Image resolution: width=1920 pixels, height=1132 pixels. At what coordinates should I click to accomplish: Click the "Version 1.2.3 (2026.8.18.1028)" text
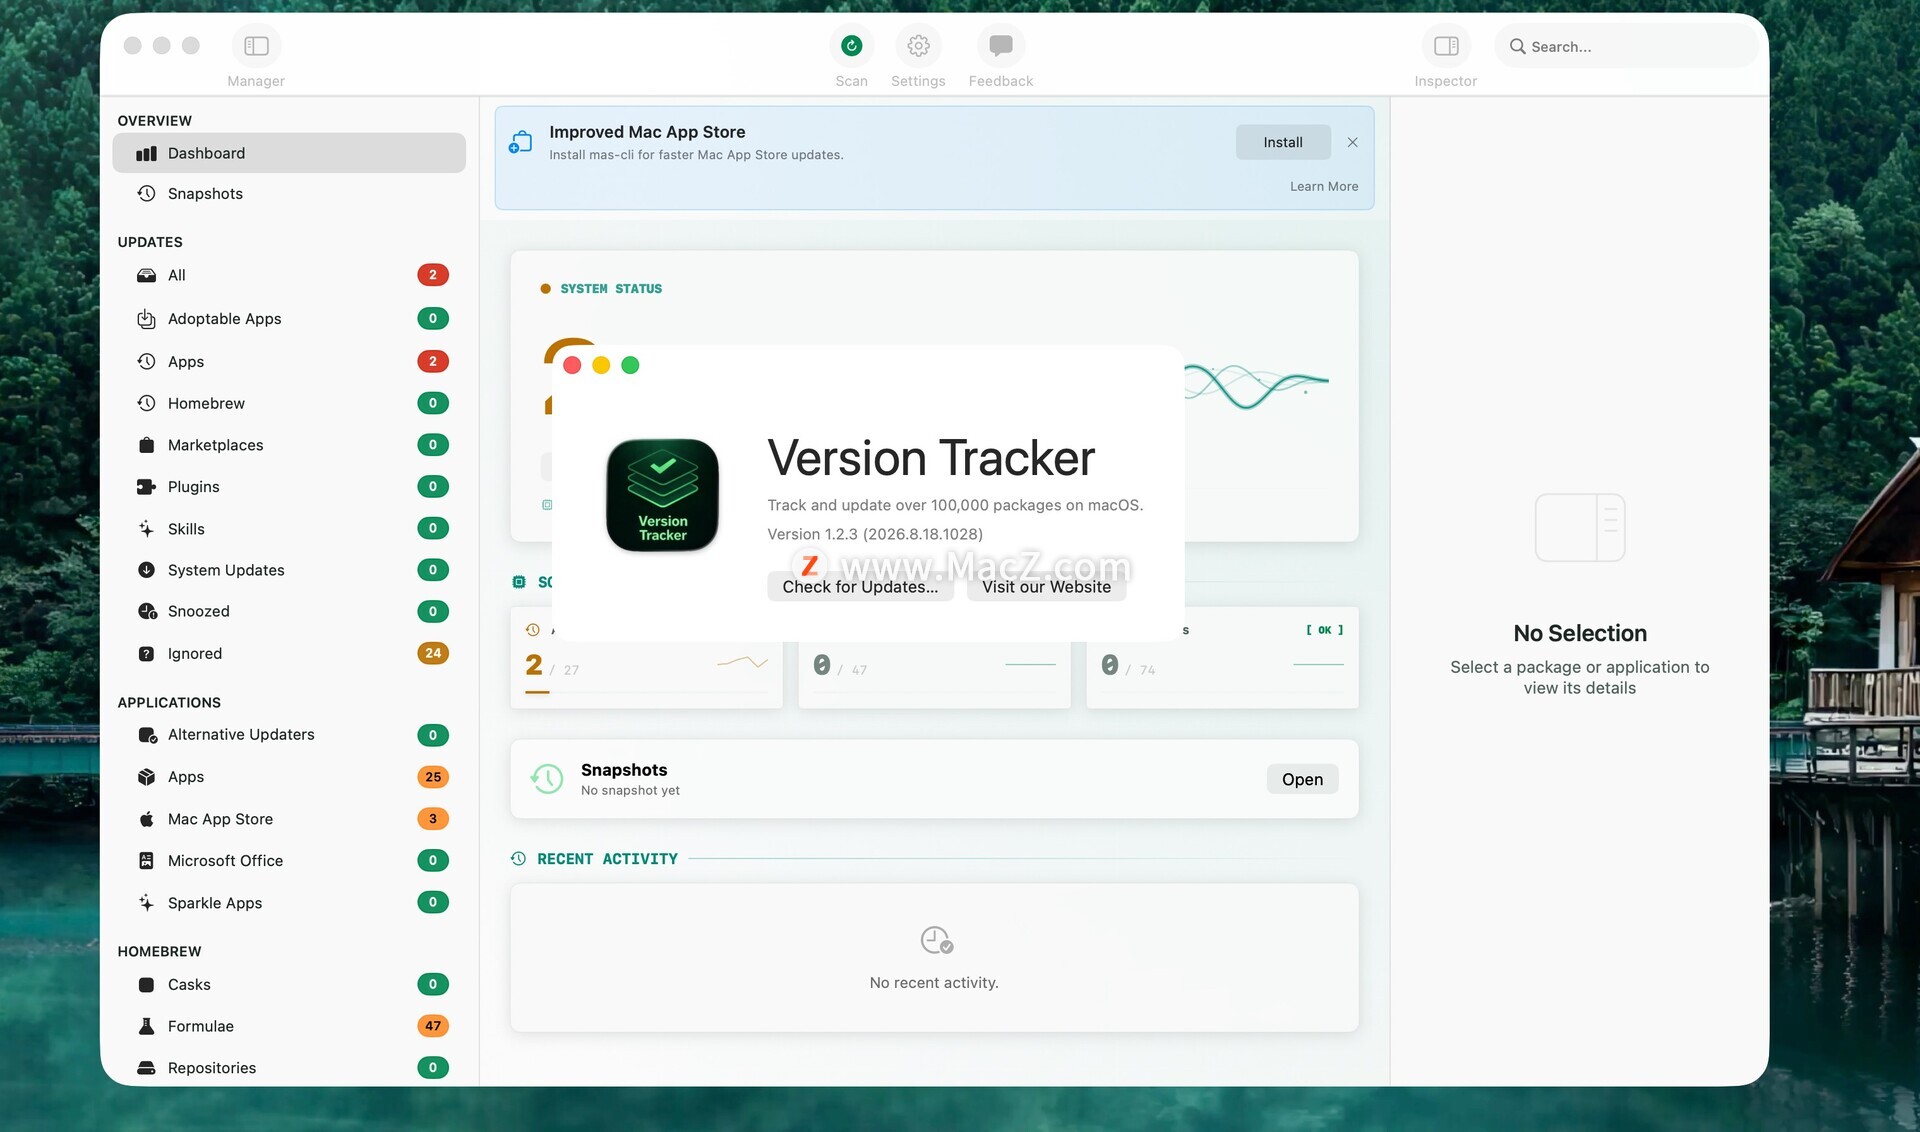click(x=875, y=534)
